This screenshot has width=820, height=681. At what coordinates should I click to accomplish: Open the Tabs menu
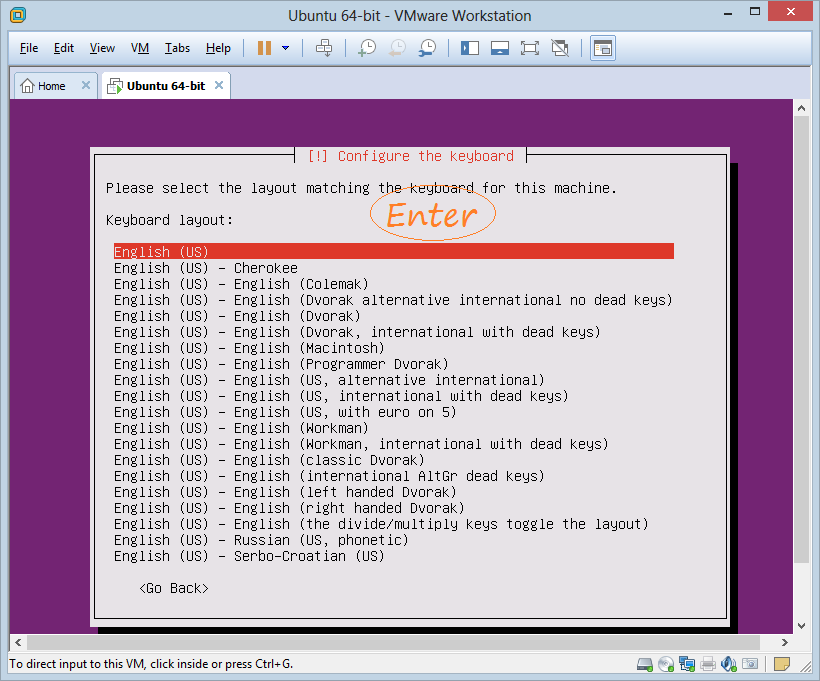pyautogui.click(x=177, y=48)
